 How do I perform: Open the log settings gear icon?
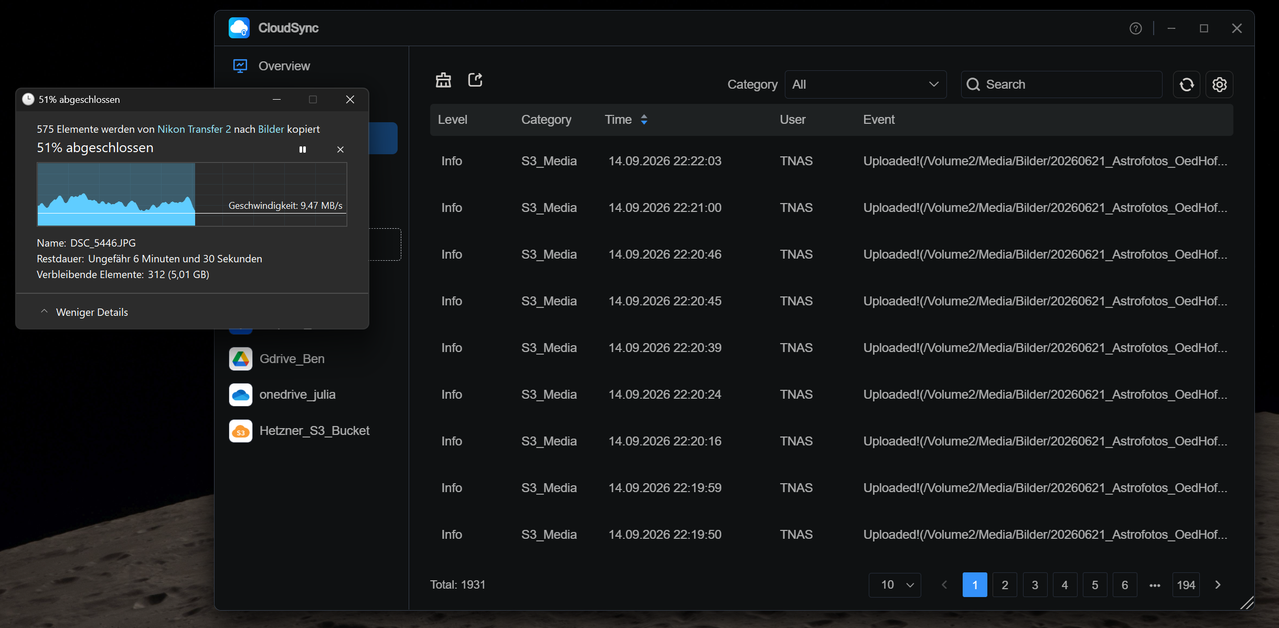[x=1219, y=85]
